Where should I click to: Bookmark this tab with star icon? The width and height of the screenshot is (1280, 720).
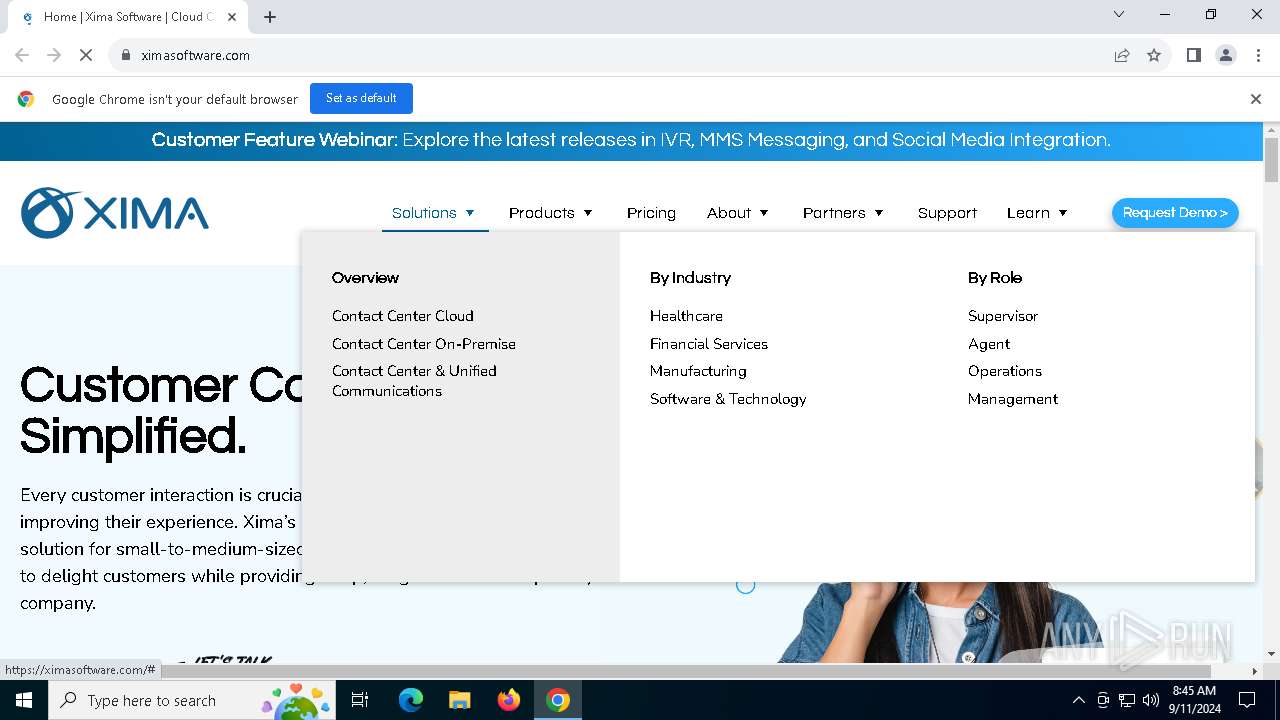pos(1154,55)
